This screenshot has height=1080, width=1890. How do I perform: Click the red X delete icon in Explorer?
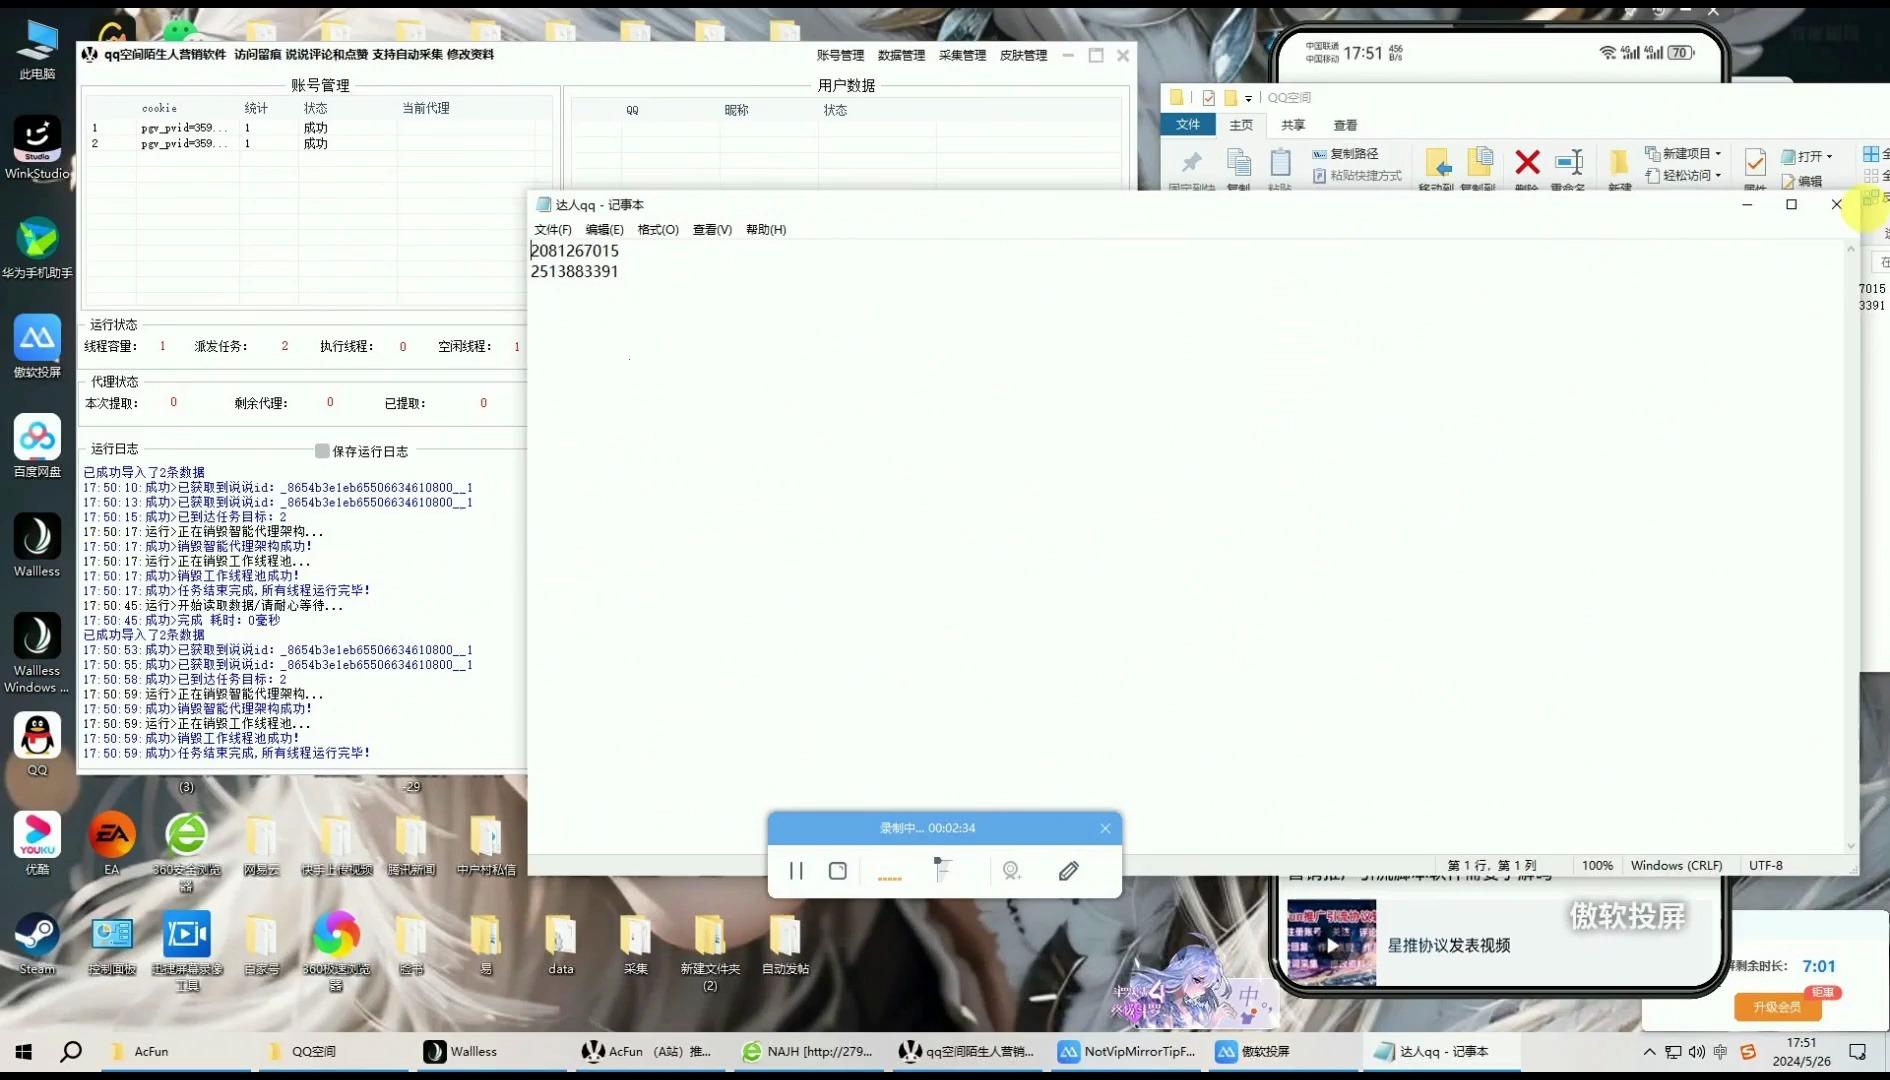[x=1527, y=162]
